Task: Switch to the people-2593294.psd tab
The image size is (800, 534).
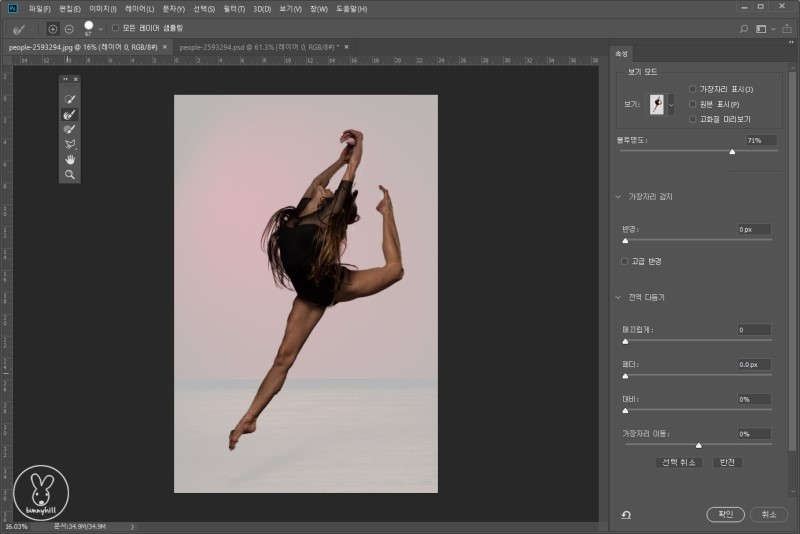Action: 257,47
